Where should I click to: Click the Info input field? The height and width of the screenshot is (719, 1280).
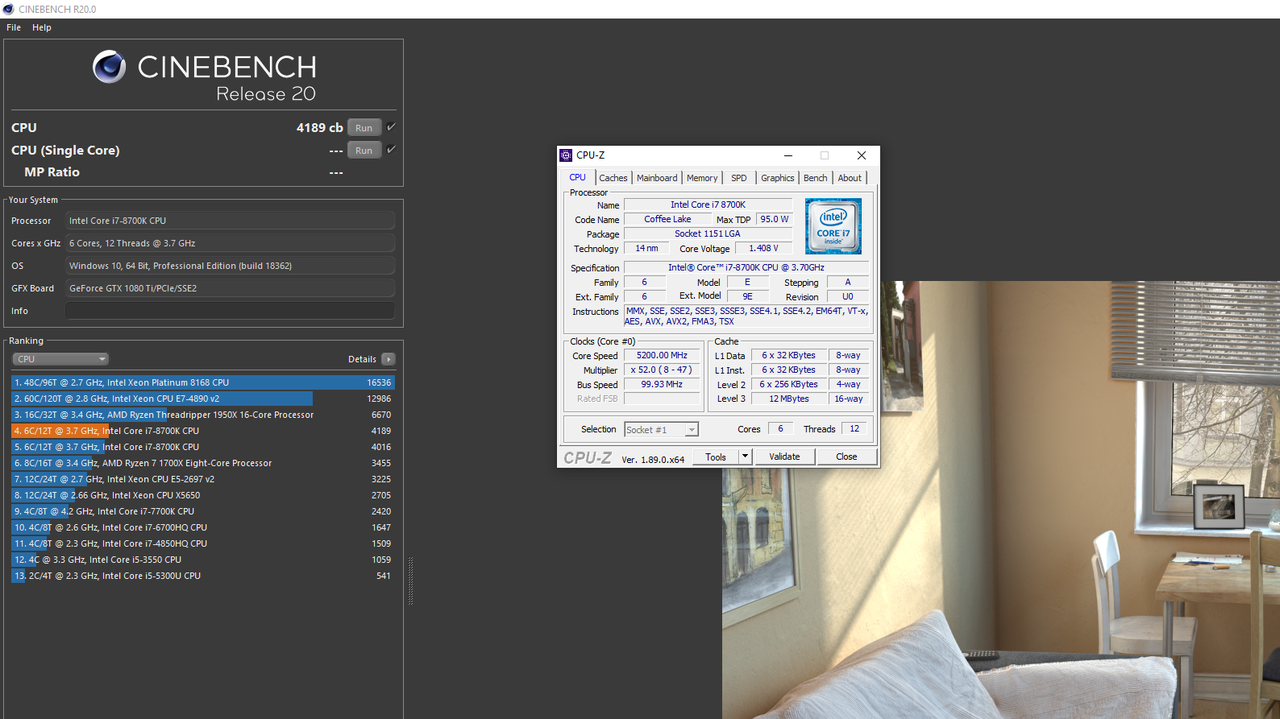(230, 311)
